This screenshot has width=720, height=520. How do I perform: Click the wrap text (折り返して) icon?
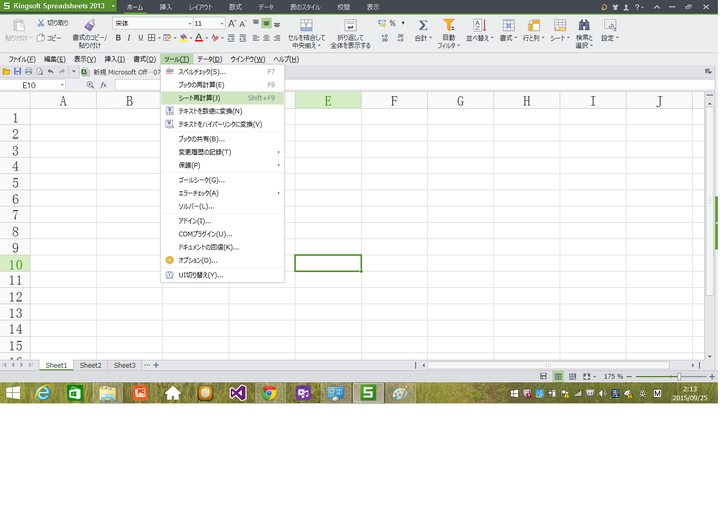pyautogui.click(x=350, y=25)
